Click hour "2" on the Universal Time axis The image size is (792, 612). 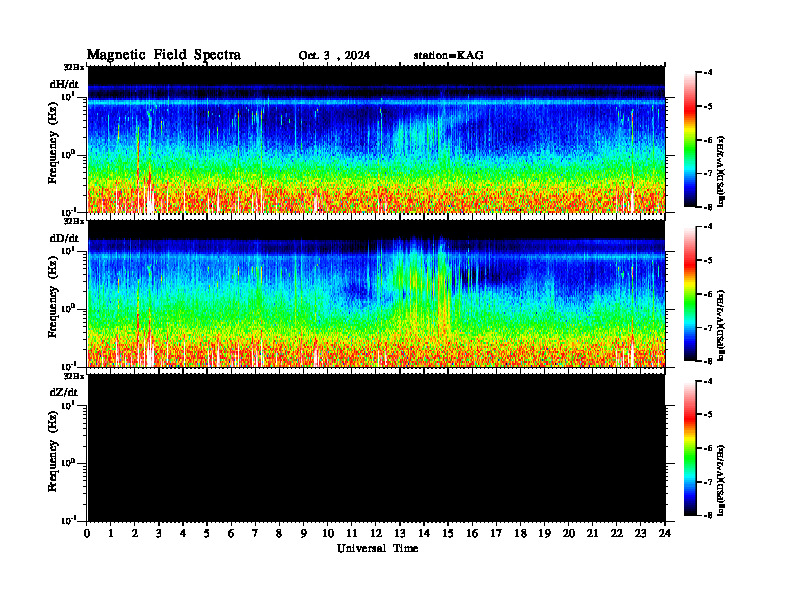tap(135, 533)
